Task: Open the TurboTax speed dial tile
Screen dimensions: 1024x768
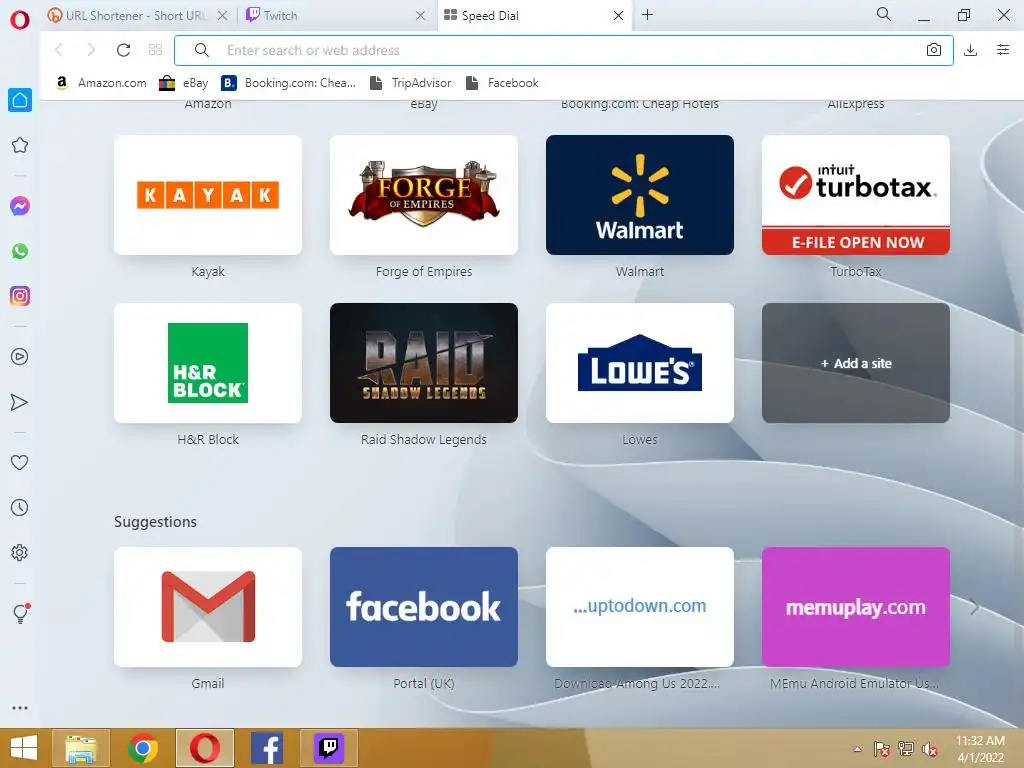Action: [856, 195]
